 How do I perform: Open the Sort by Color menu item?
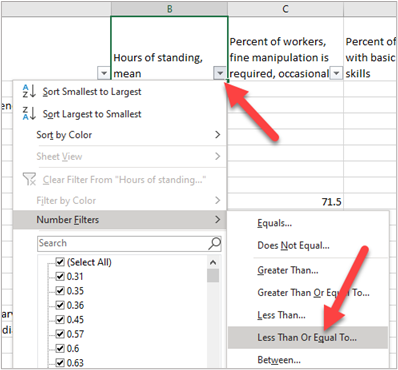120,135
